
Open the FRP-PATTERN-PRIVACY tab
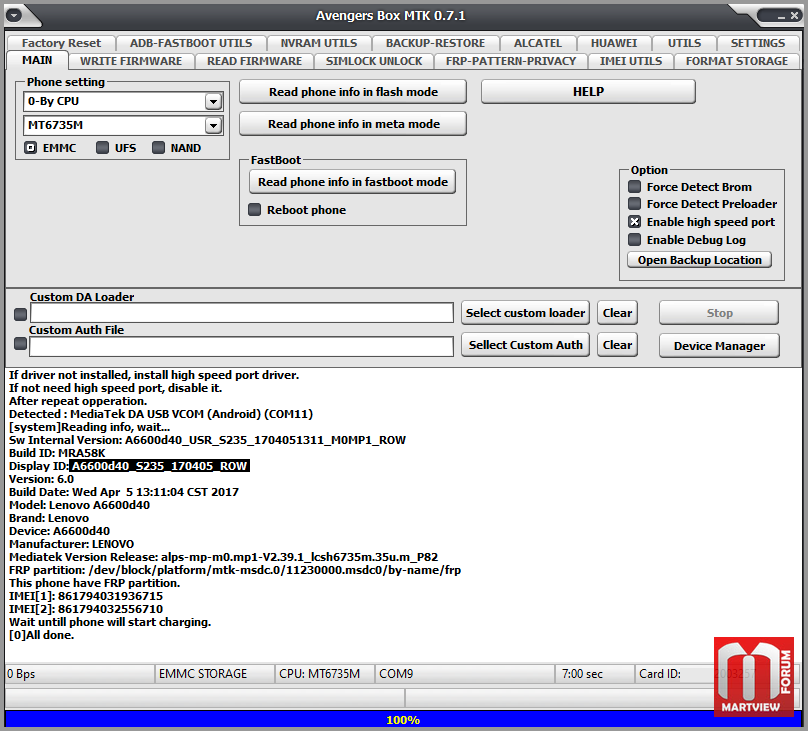(x=511, y=61)
